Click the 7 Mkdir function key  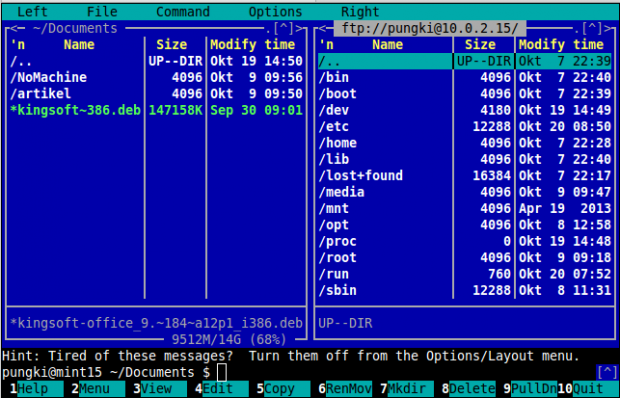(x=407, y=389)
